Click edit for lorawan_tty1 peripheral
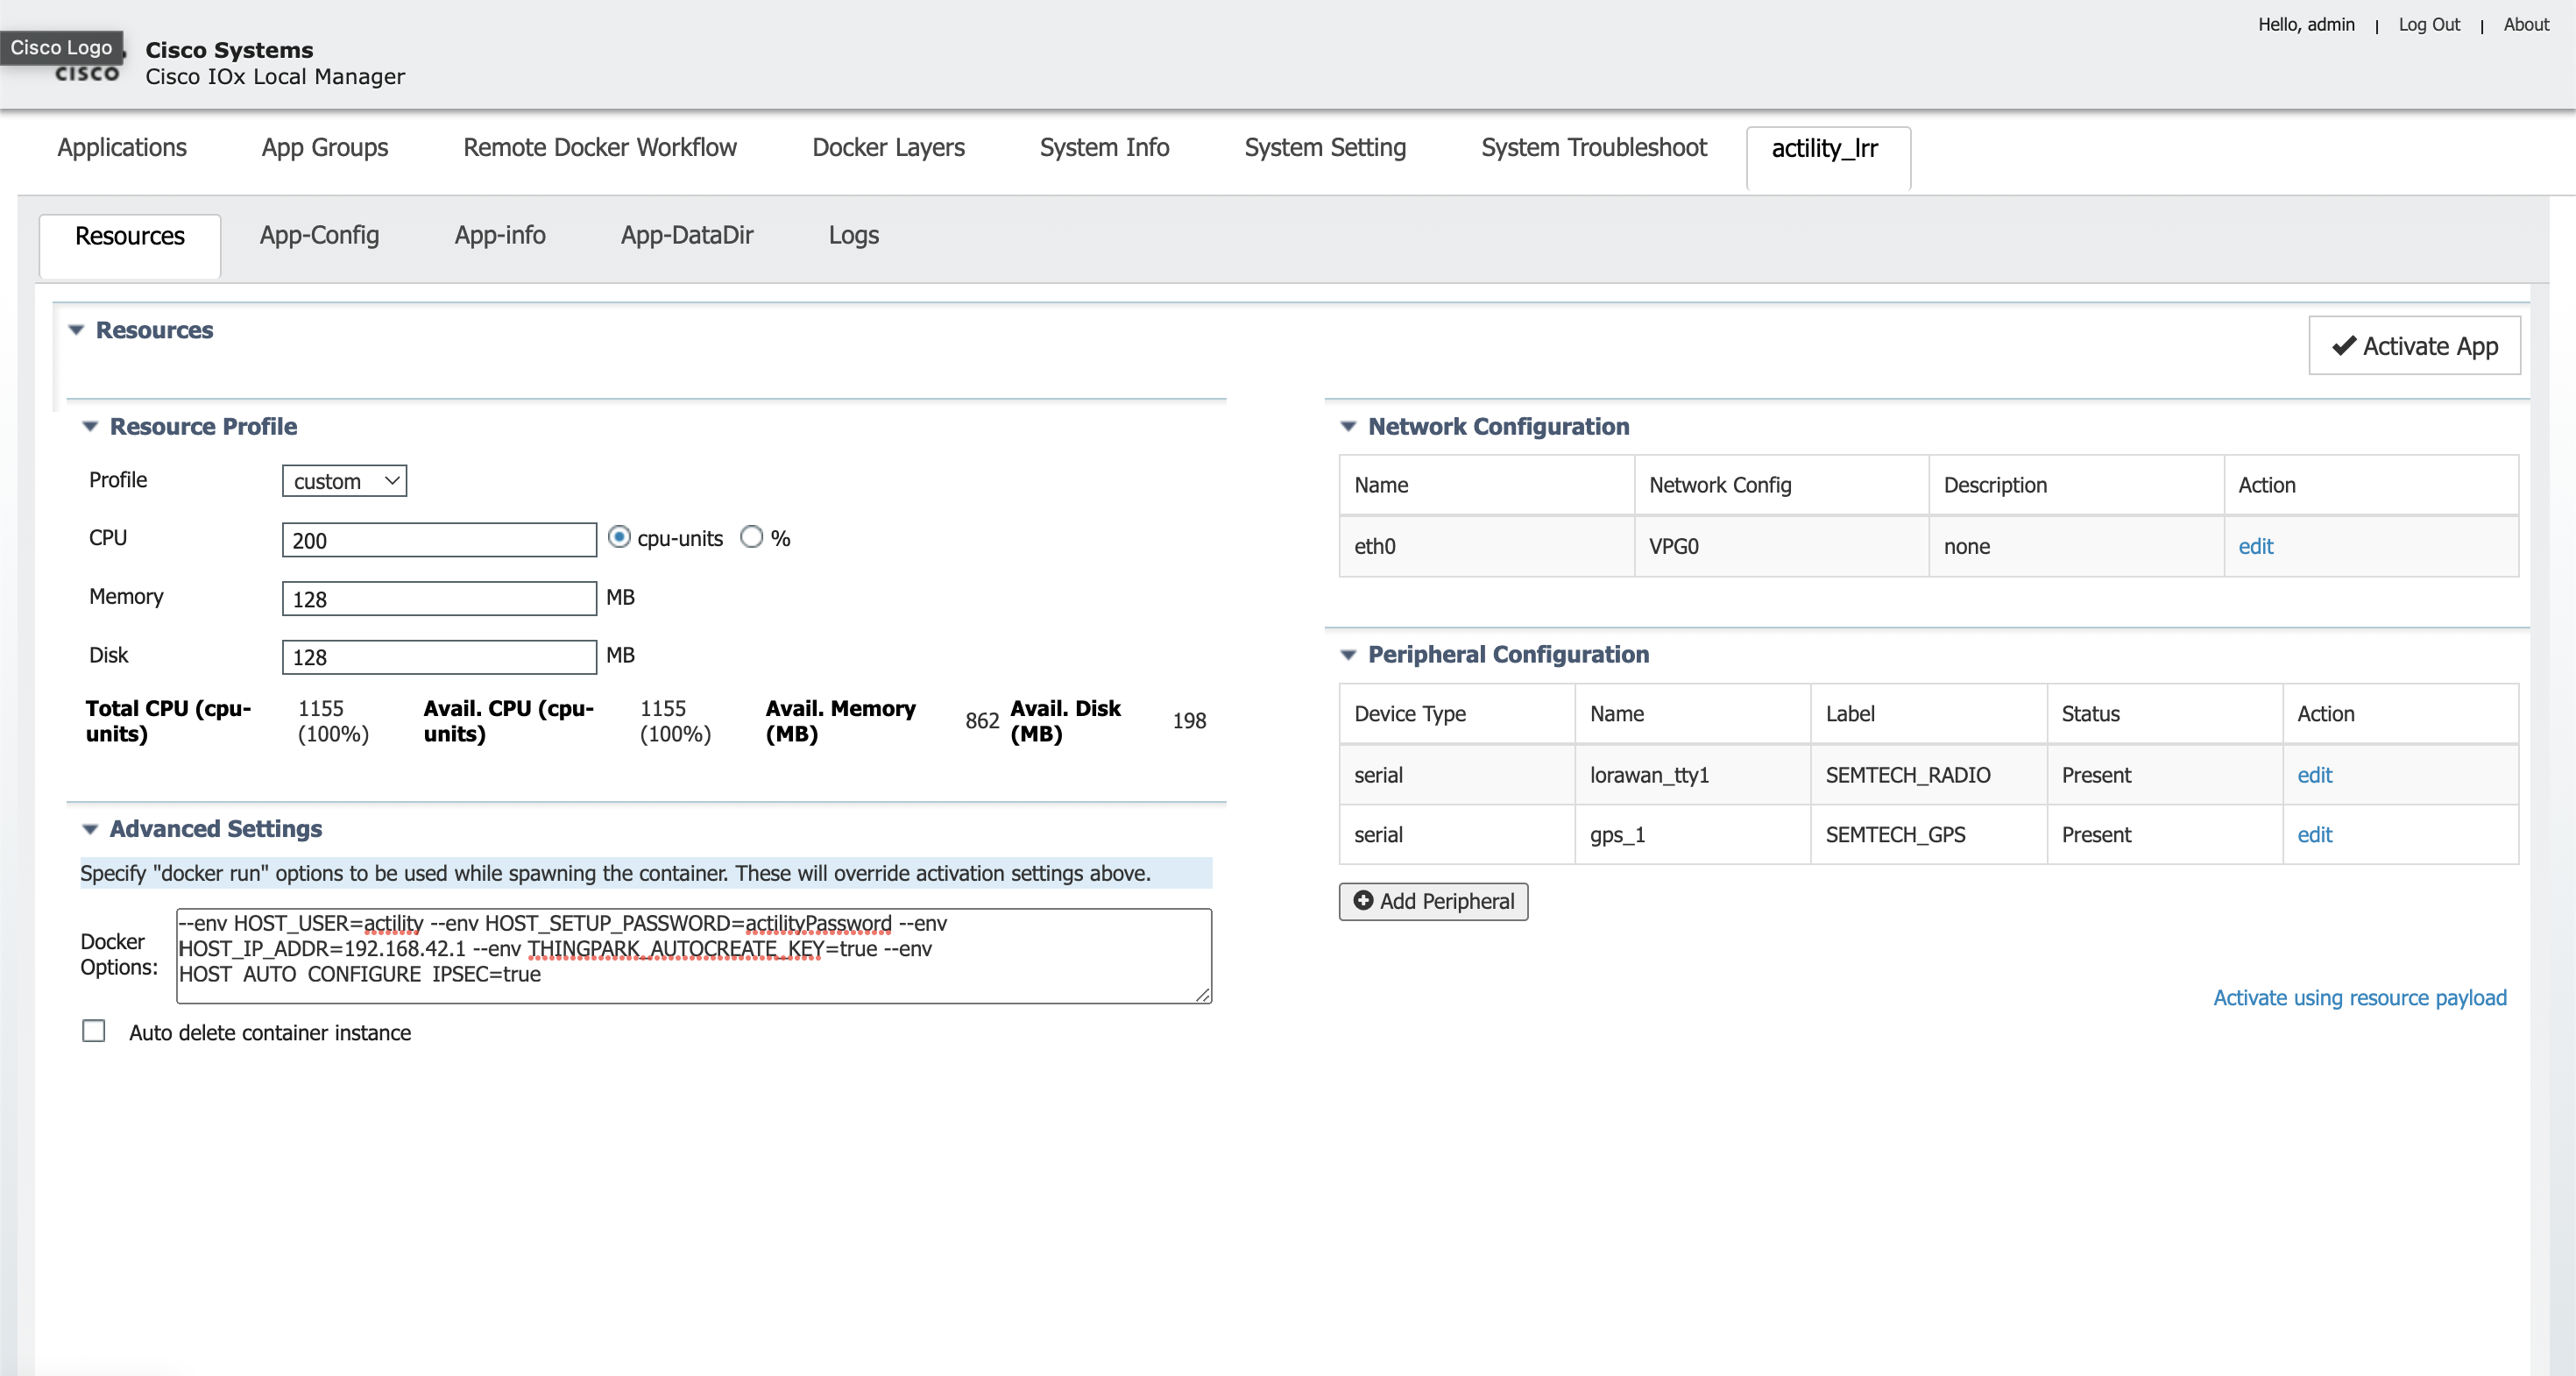2576x1376 pixels. click(2314, 775)
